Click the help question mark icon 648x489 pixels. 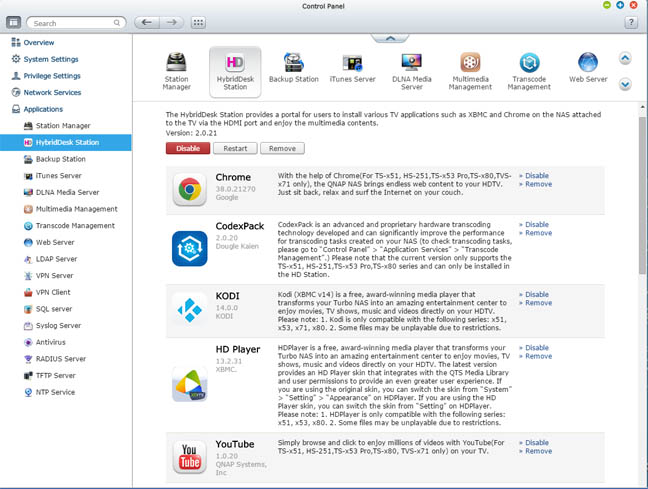[632, 22]
